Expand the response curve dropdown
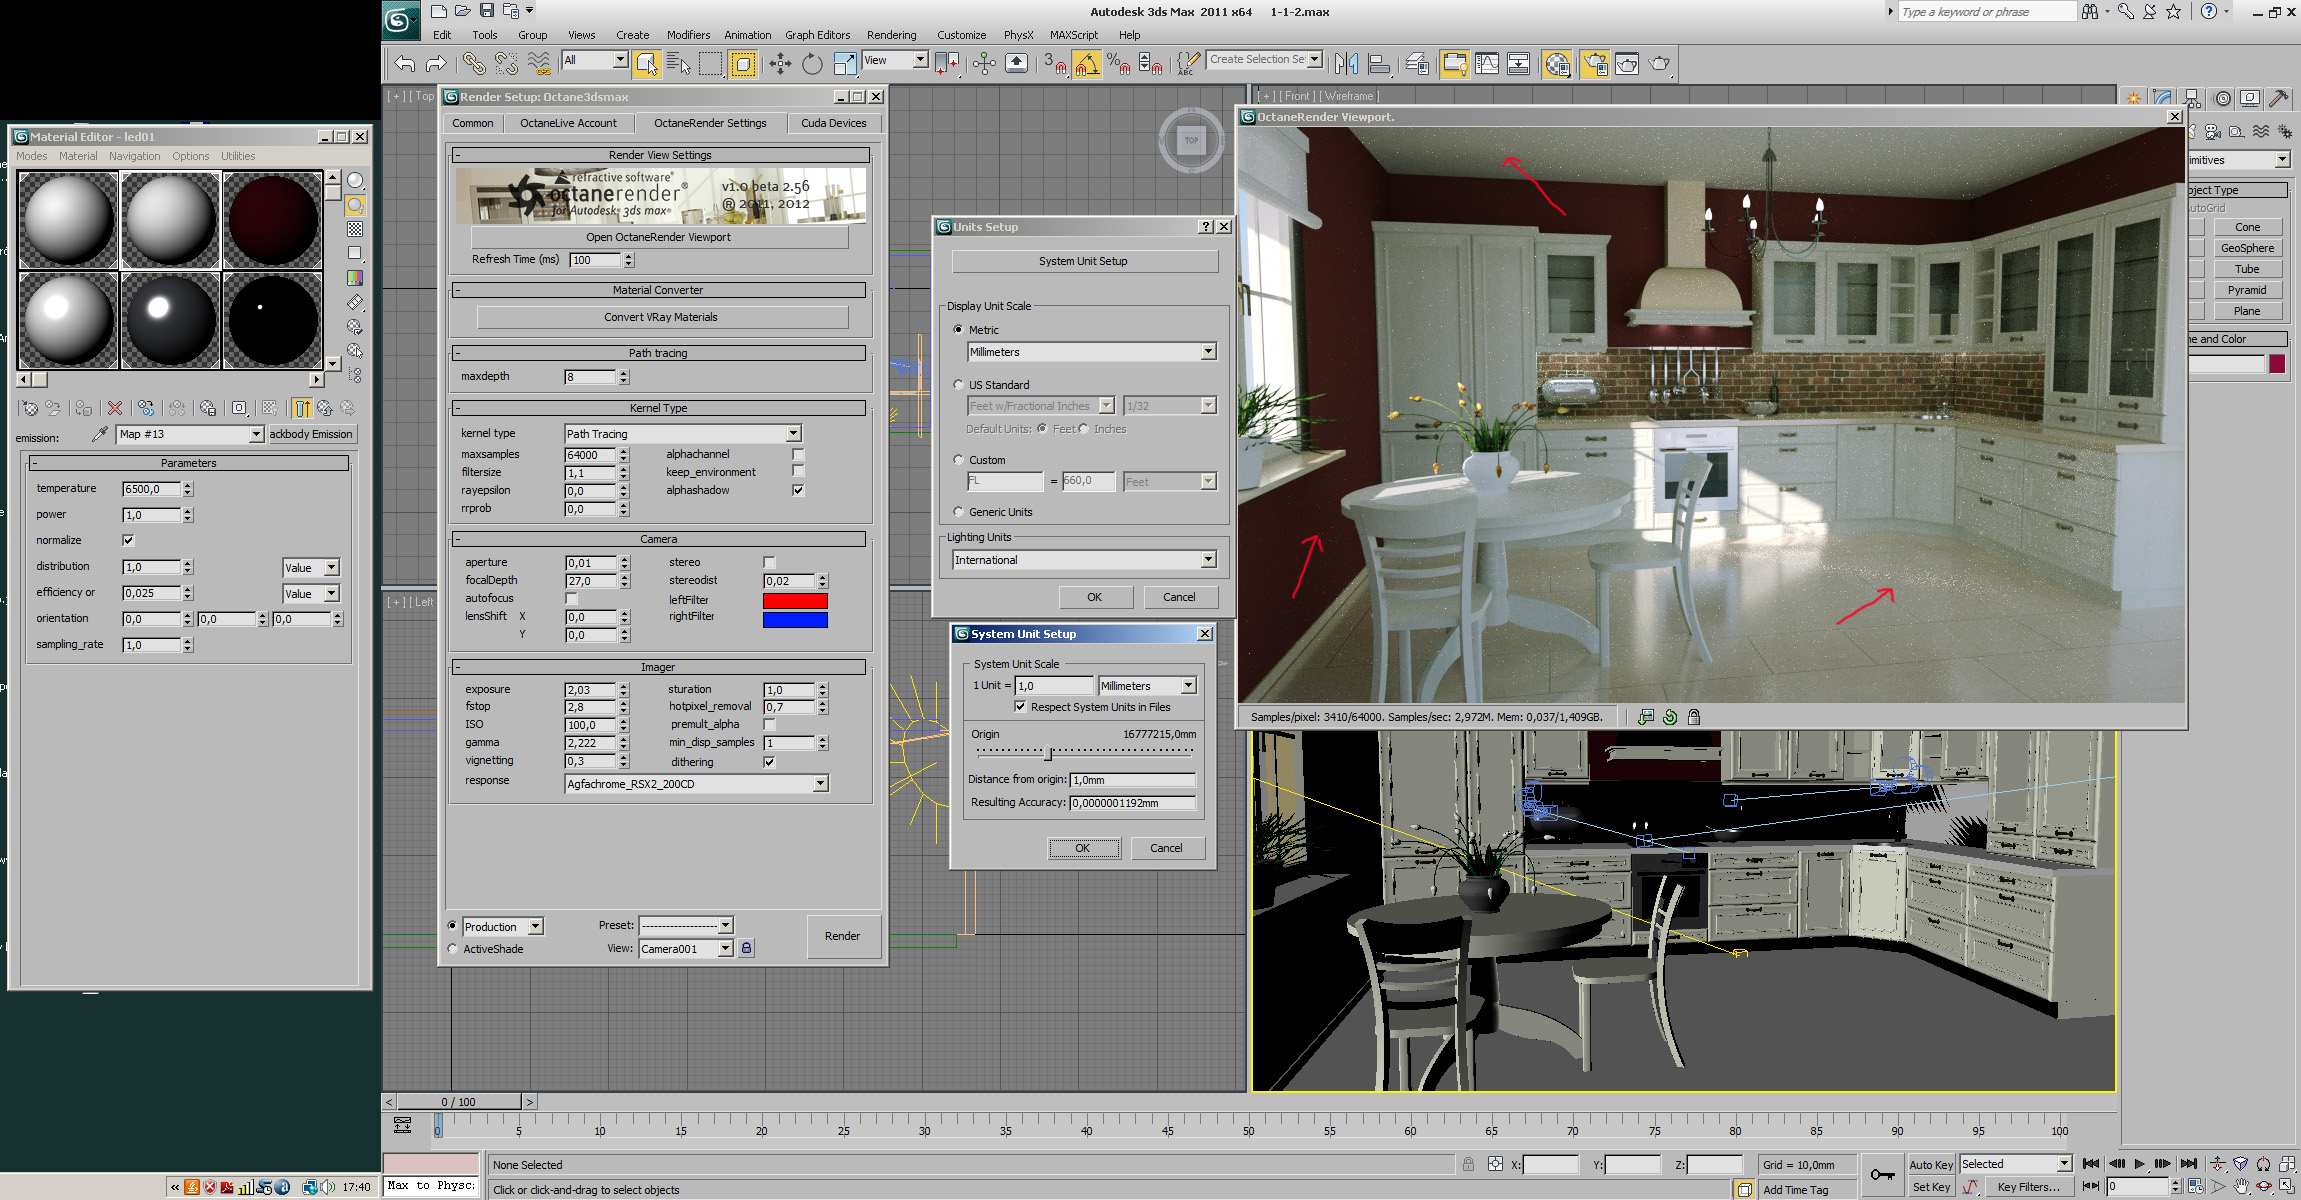2301x1200 pixels. (820, 784)
